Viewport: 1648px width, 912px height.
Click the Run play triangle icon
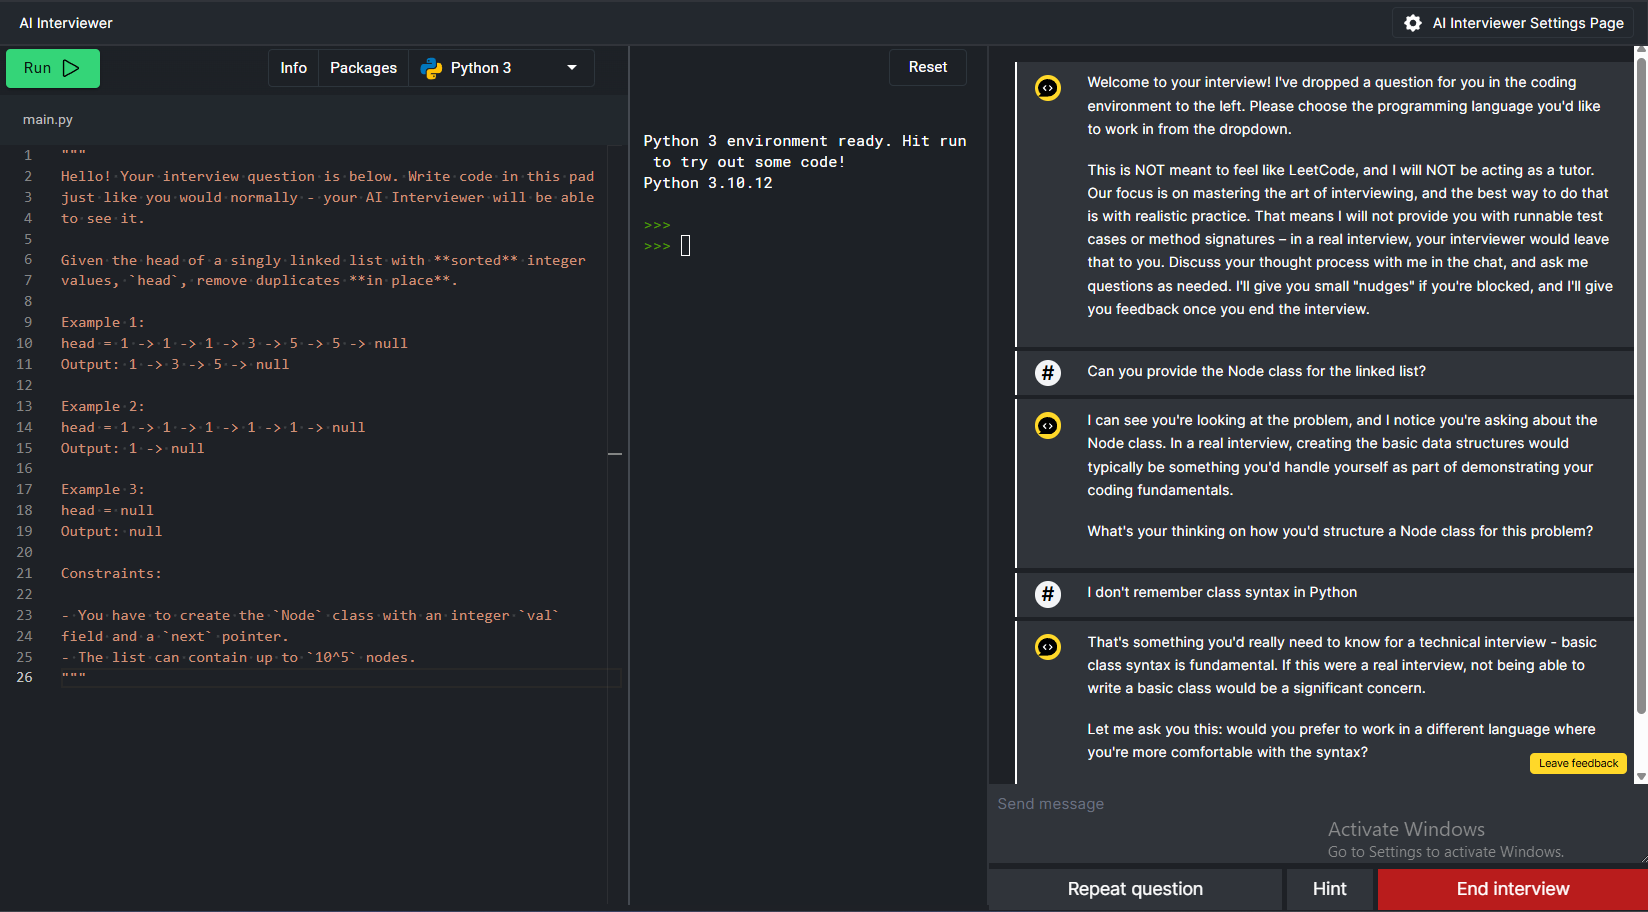point(71,68)
